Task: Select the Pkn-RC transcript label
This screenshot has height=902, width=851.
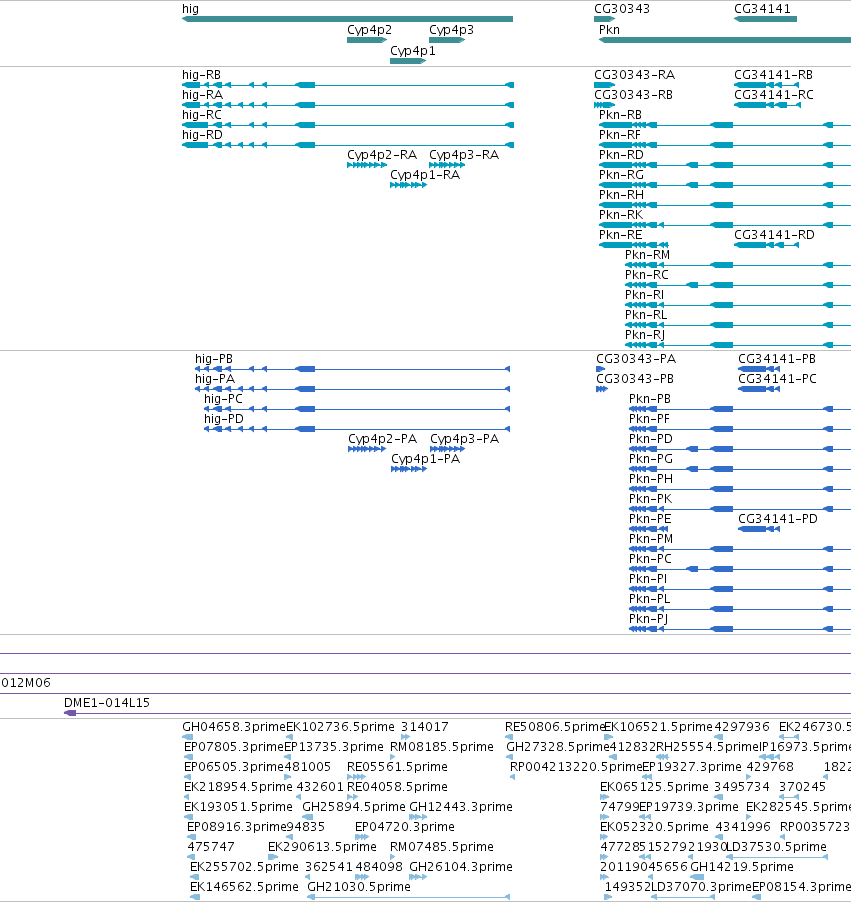Action: click(647, 275)
